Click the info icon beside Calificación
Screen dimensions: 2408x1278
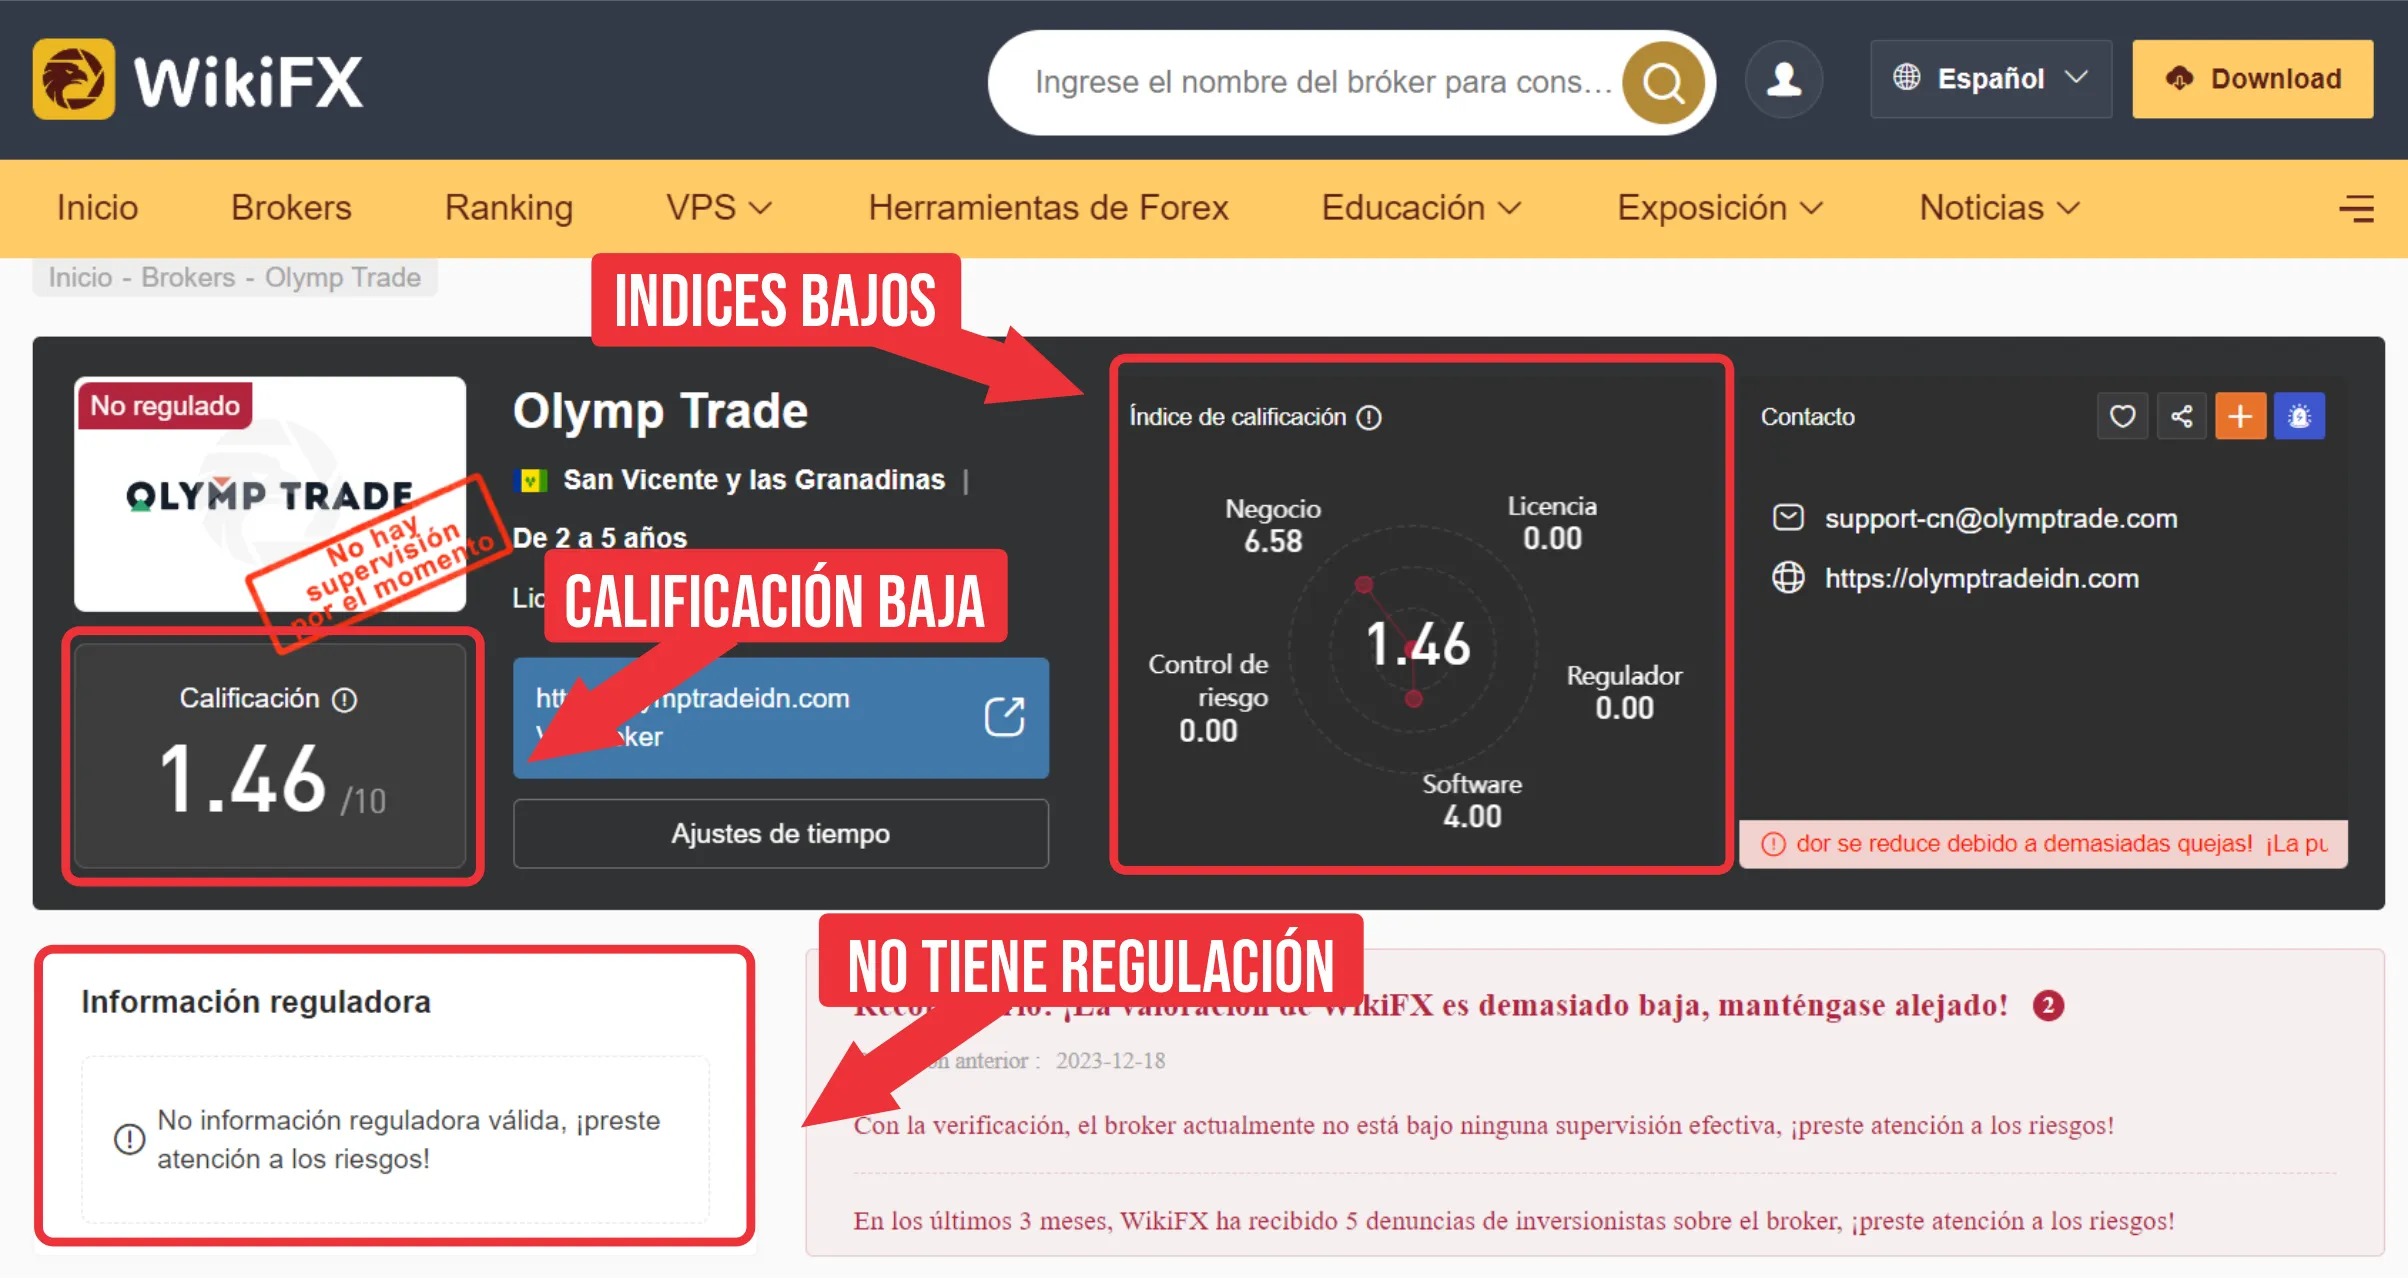(x=345, y=699)
